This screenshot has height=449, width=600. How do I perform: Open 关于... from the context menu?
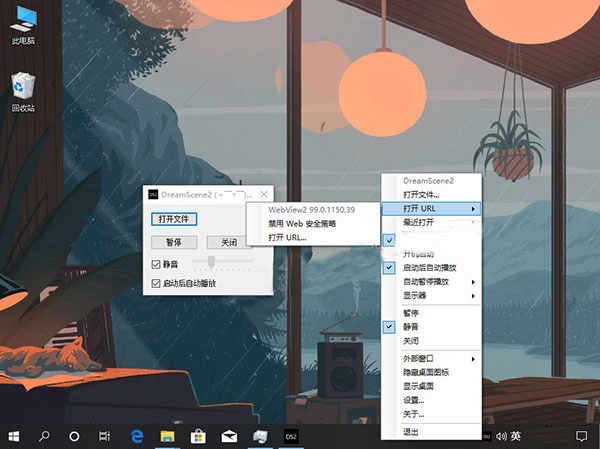[x=431, y=414]
